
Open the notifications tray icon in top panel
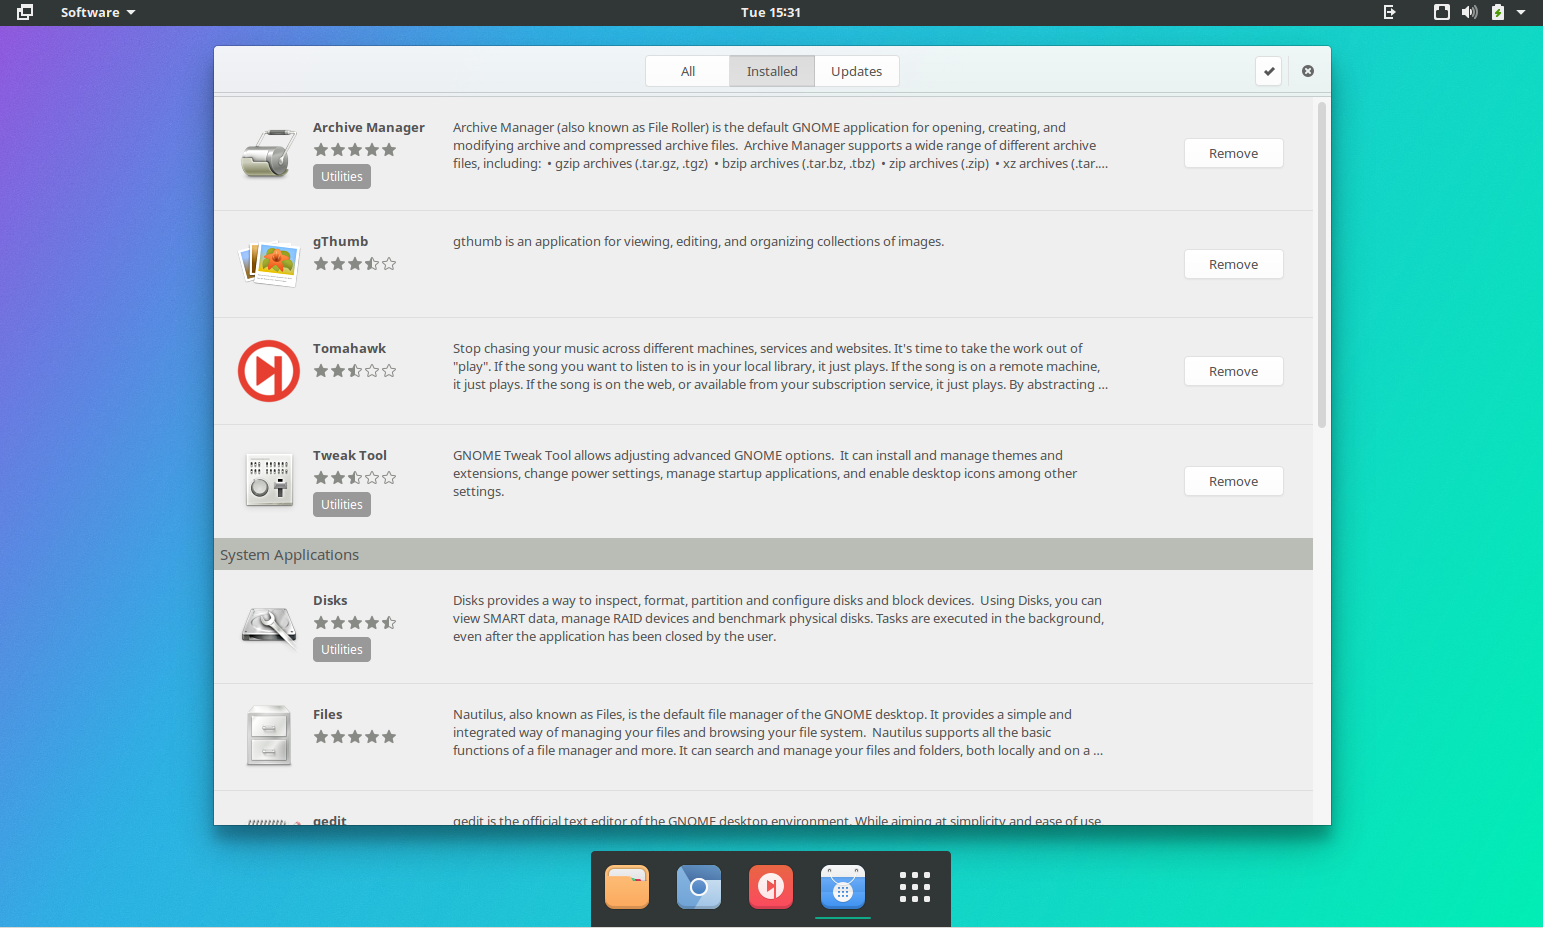1442,12
